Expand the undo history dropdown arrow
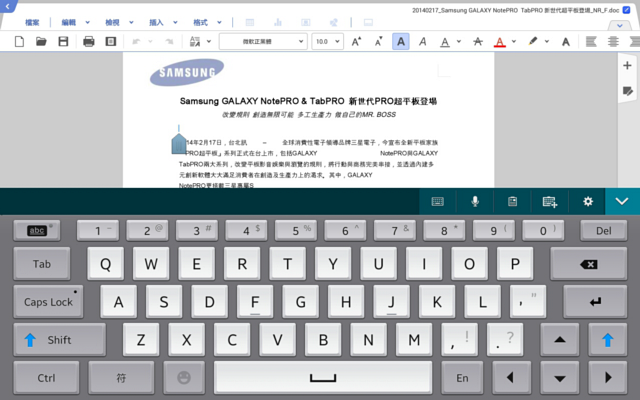This screenshot has height=400, width=640. pyautogui.click(x=150, y=41)
